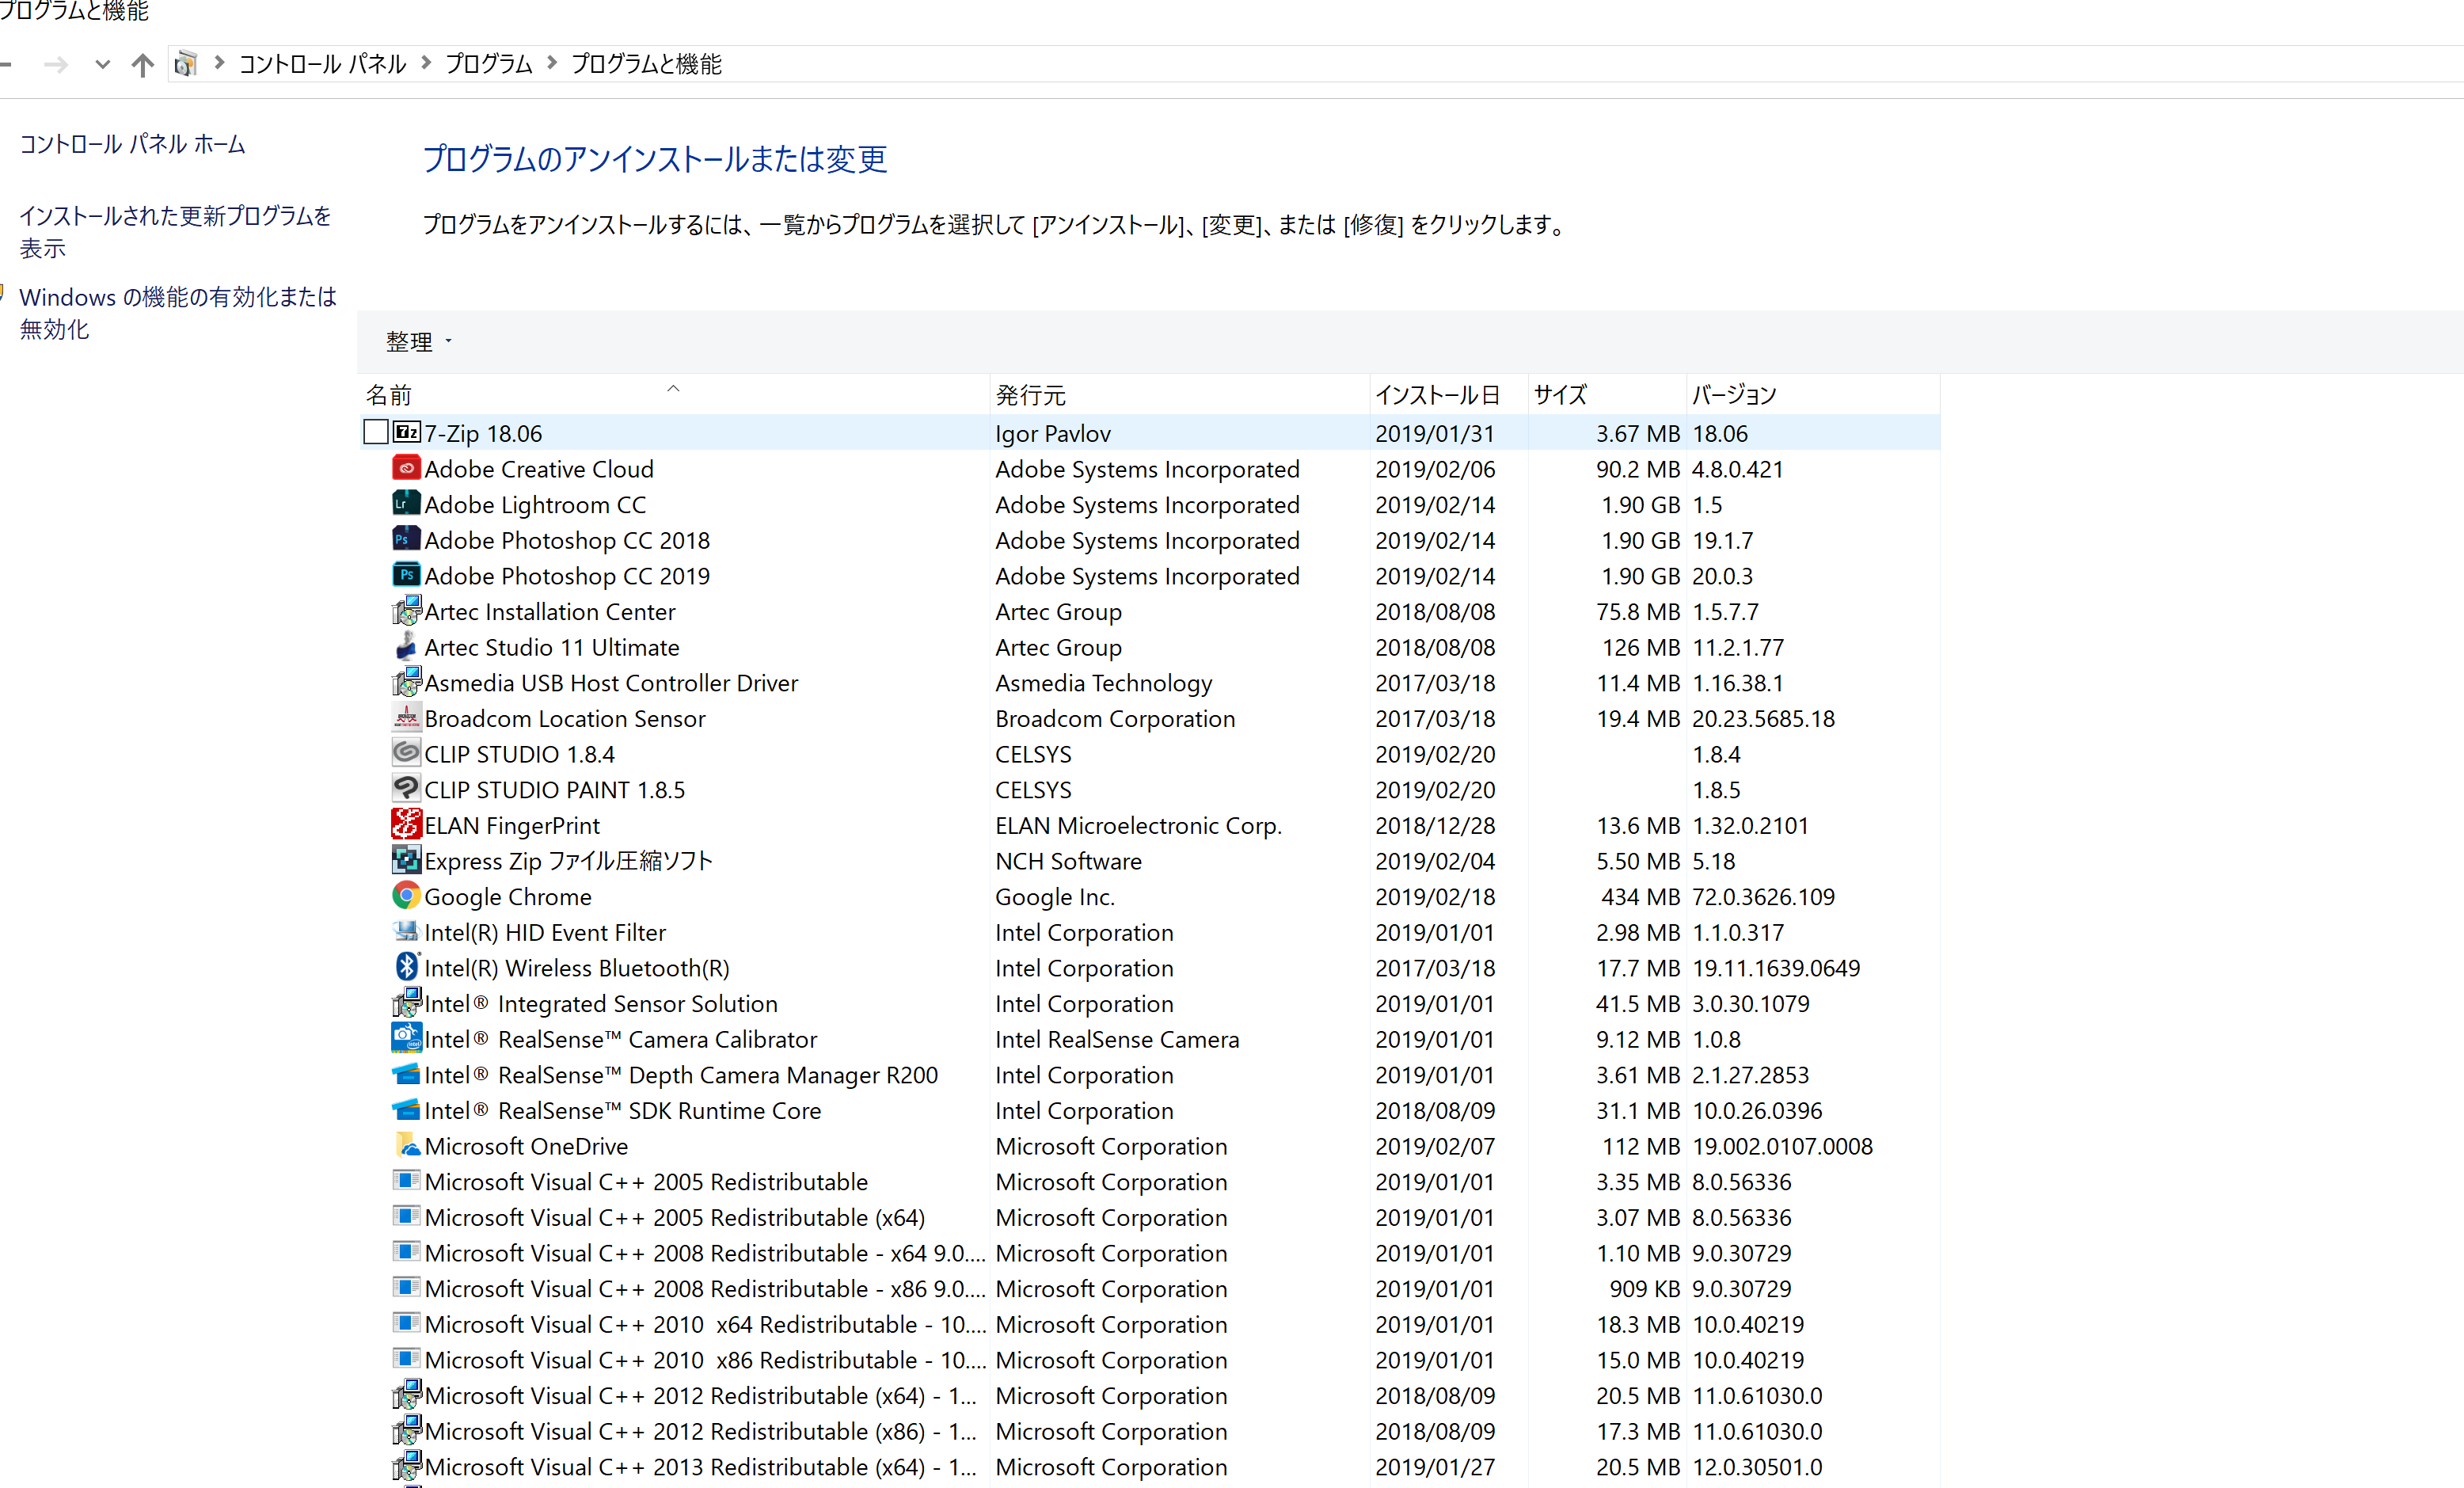
Task: Expand the chevron after コントロール パネル breadcrumb
Action: pyautogui.click(x=426, y=64)
